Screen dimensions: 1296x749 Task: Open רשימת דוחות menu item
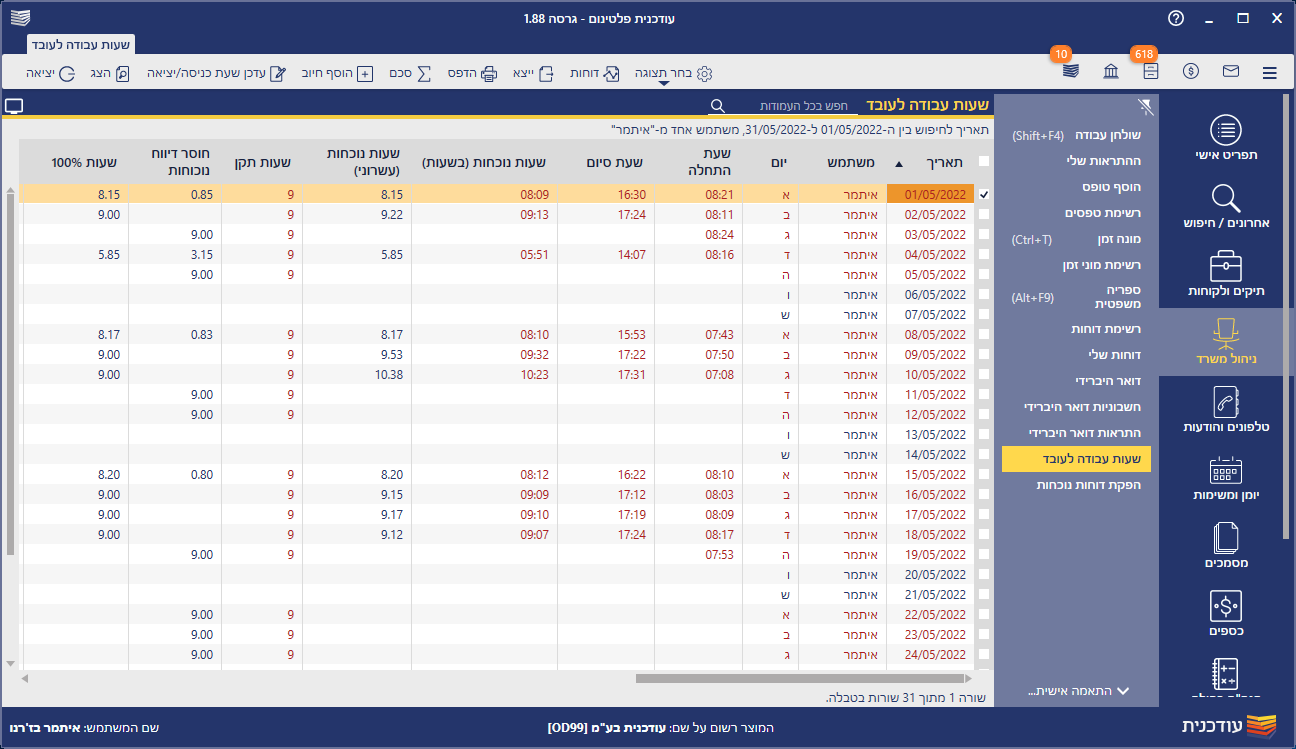1076,329
